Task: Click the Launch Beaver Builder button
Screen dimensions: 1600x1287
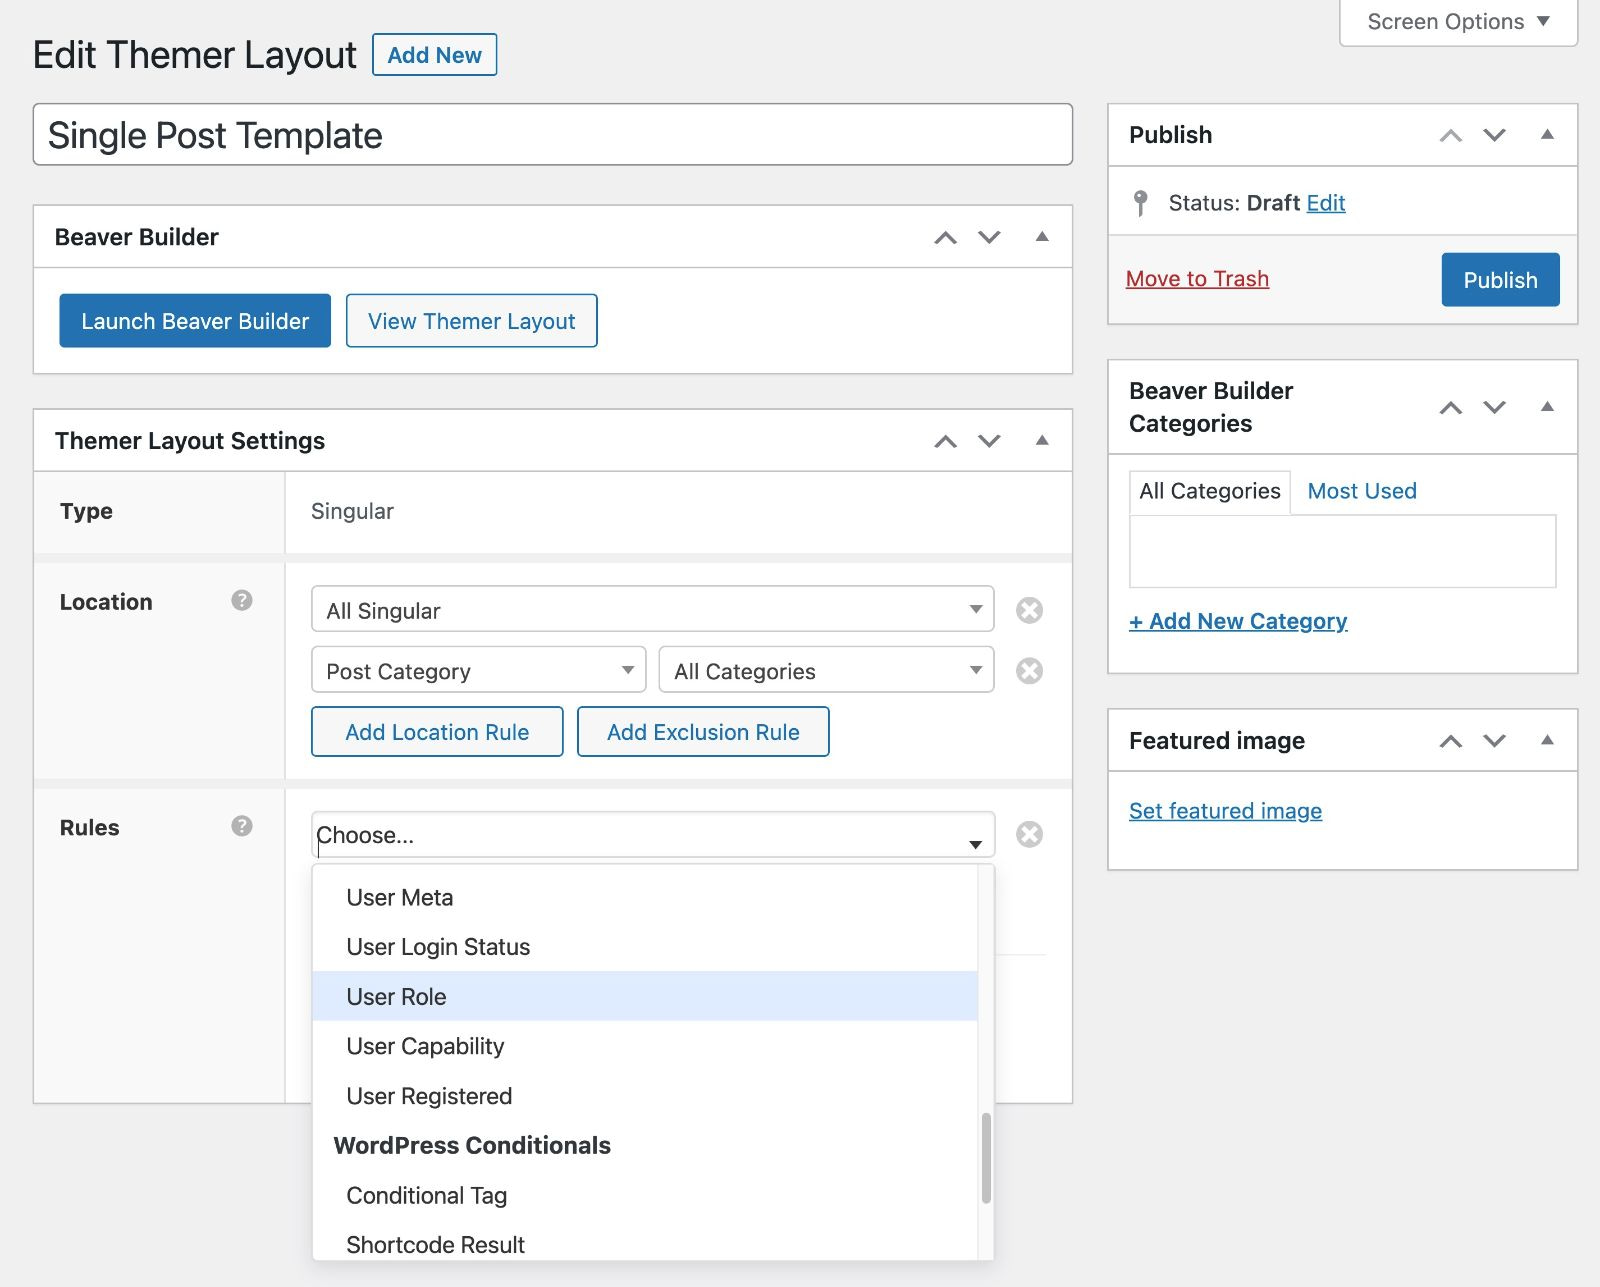Action: (195, 321)
